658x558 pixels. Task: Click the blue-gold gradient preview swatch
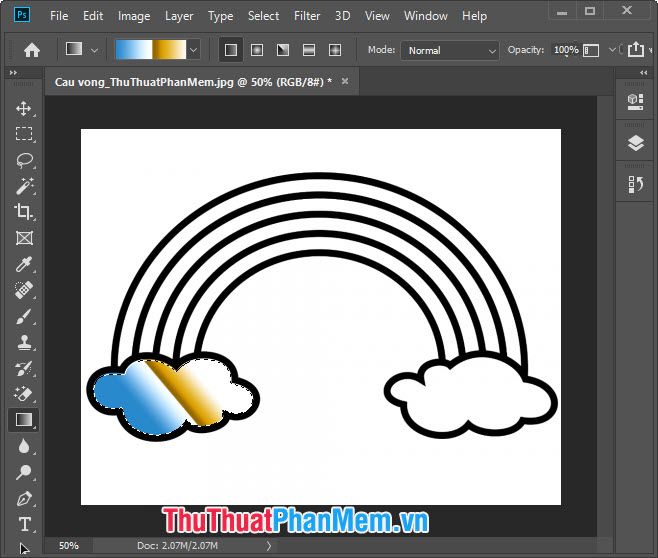pos(150,50)
